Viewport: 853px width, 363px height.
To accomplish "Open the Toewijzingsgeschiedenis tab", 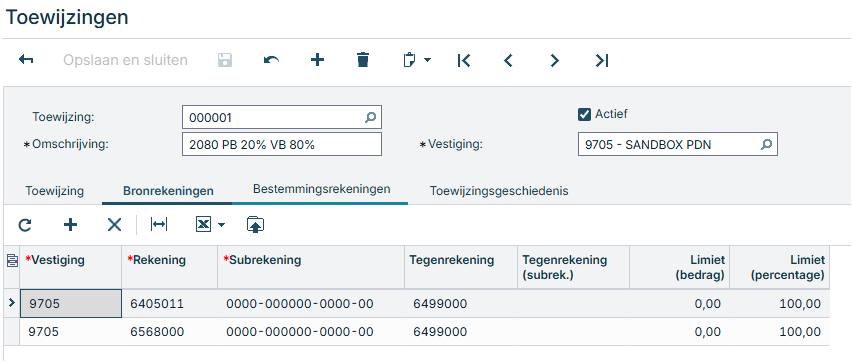I will click(499, 191).
